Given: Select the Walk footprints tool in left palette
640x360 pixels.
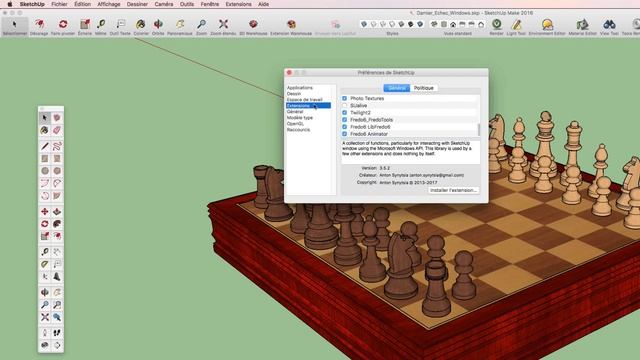Looking at the screenshot, I should [x=57, y=333].
